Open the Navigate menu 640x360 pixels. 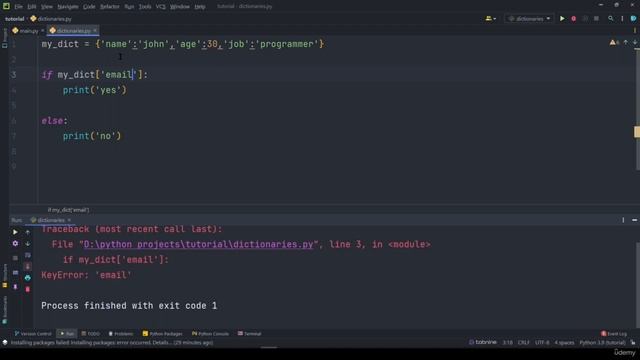click(x=68, y=7)
